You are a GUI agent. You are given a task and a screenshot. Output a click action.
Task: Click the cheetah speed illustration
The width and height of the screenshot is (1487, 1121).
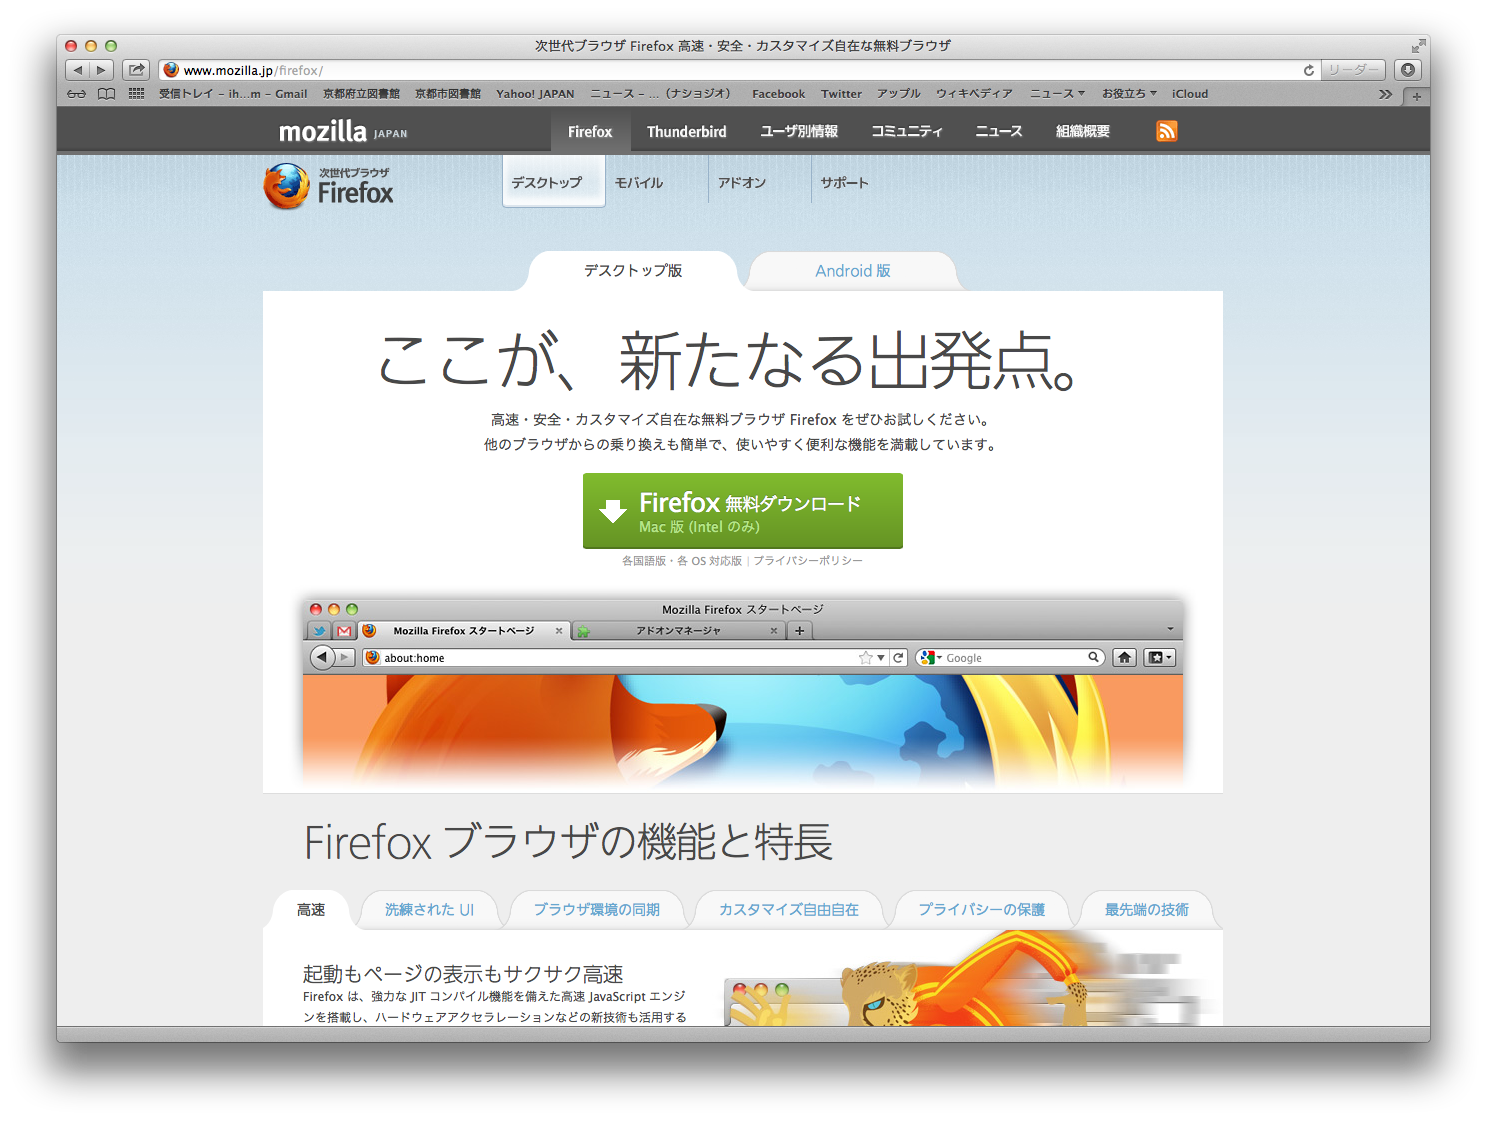(970, 979)
